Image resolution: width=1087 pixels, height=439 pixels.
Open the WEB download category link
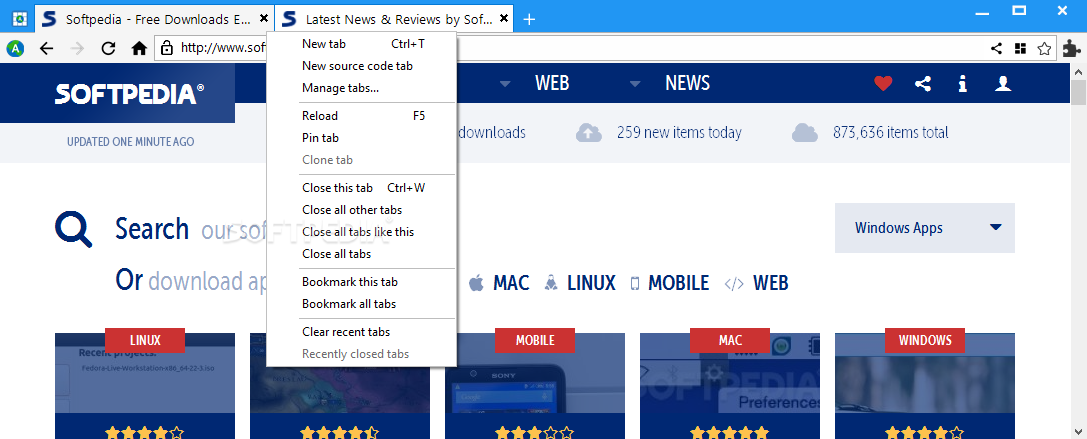pyautogui.click(x=771, y=283)
